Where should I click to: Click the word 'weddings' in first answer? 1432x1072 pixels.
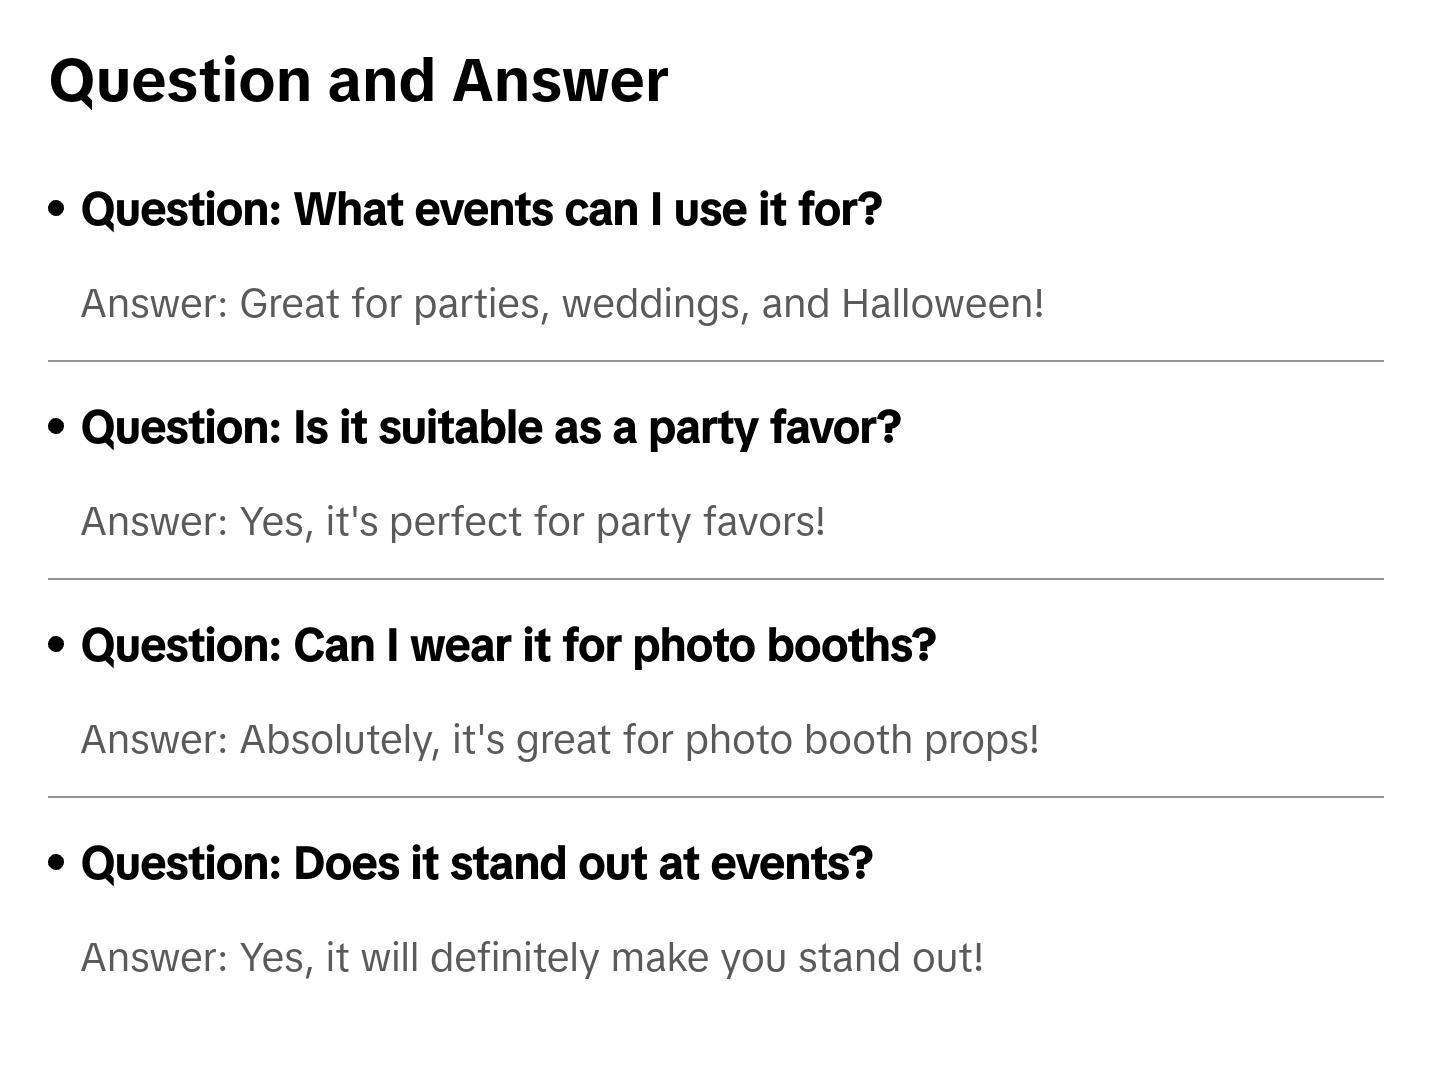click(655, 304)
